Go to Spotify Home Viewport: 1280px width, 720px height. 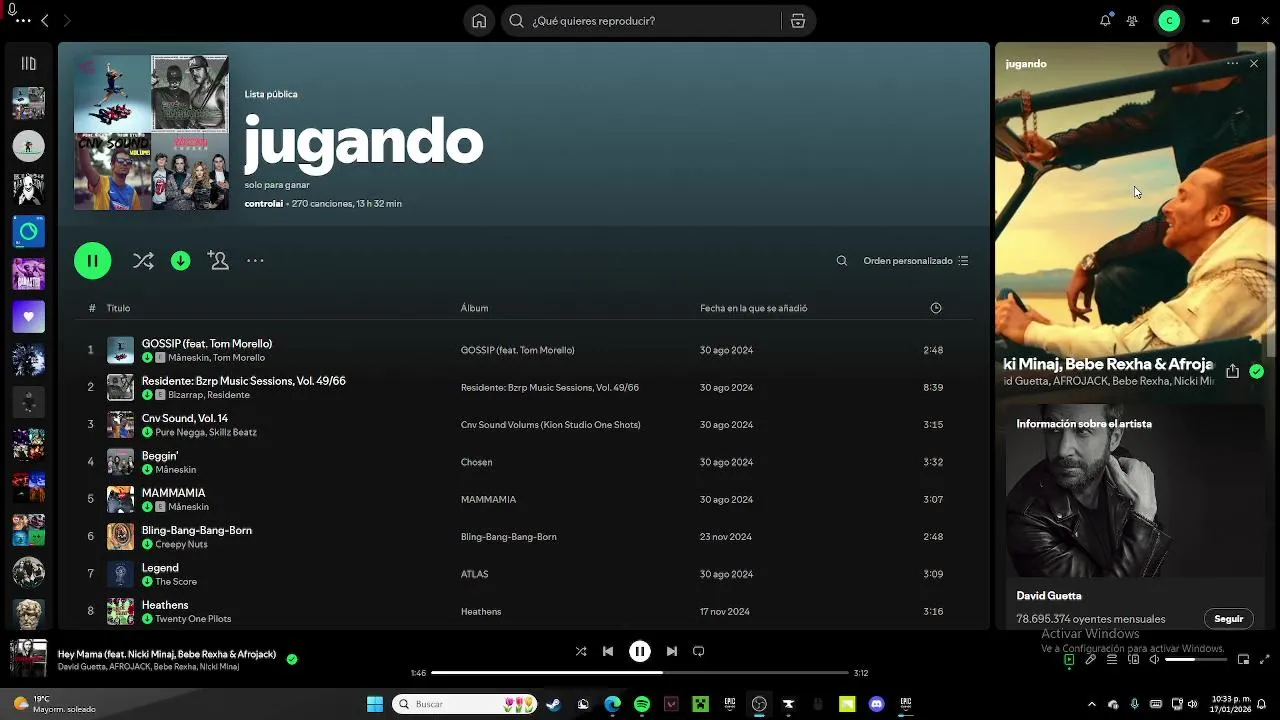pyautogui.click(x=479, y=21)
